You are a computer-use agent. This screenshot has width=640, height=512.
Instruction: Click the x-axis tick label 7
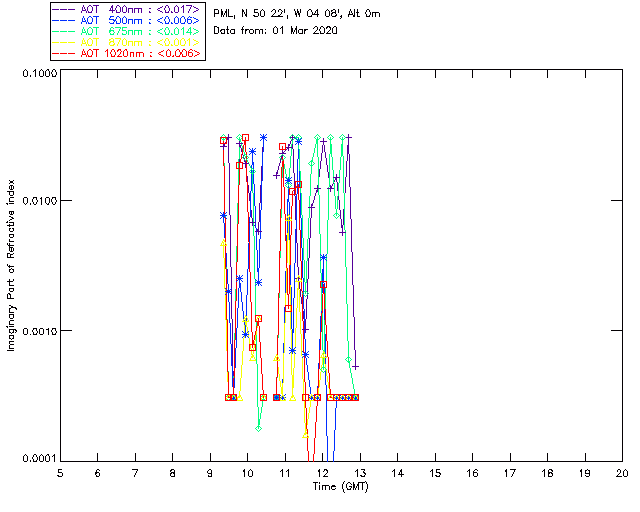tap(135, 473)
